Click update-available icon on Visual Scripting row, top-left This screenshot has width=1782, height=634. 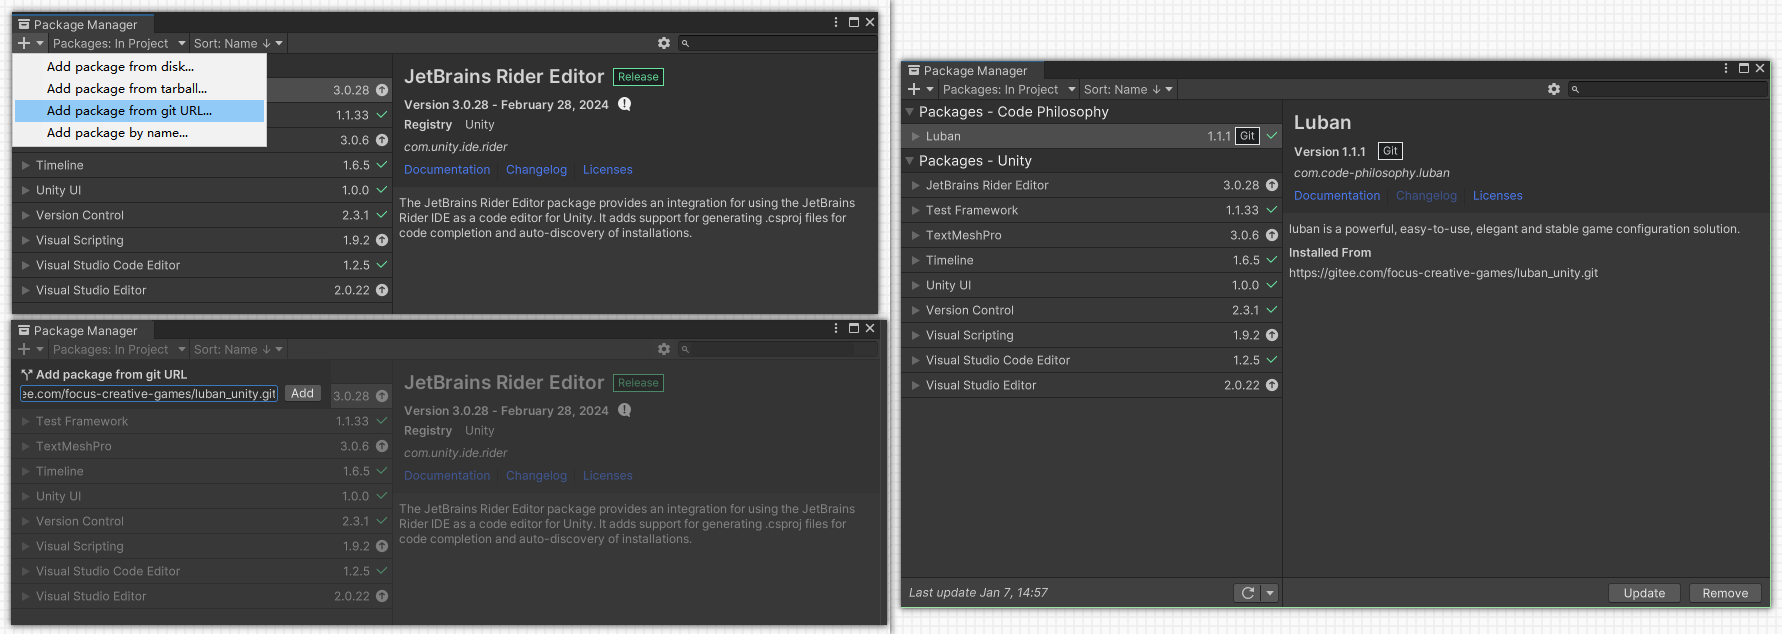pyautogui.click(x=382, y=240)
